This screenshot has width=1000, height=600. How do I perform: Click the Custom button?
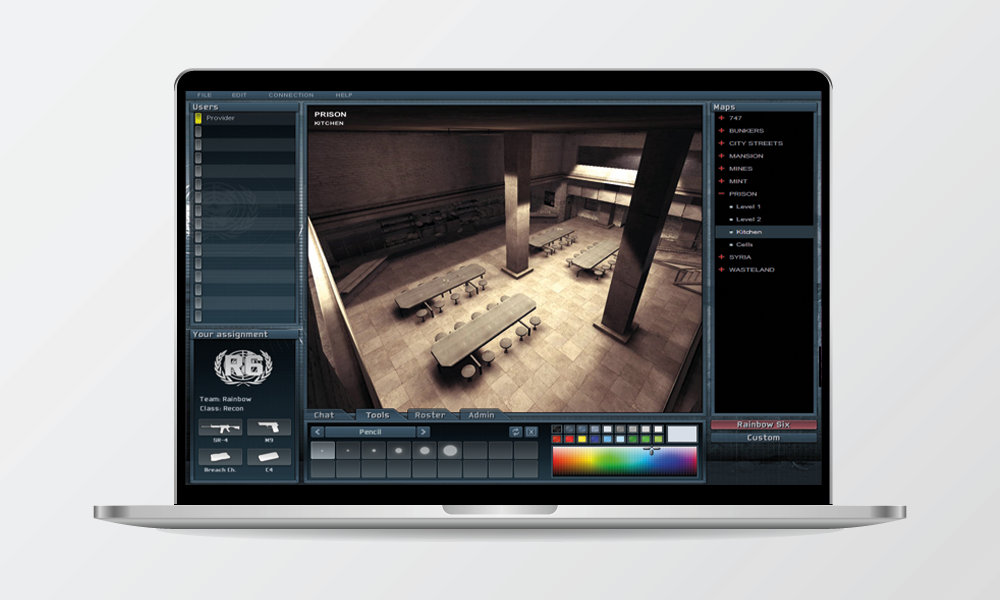[x=763, y=438]
